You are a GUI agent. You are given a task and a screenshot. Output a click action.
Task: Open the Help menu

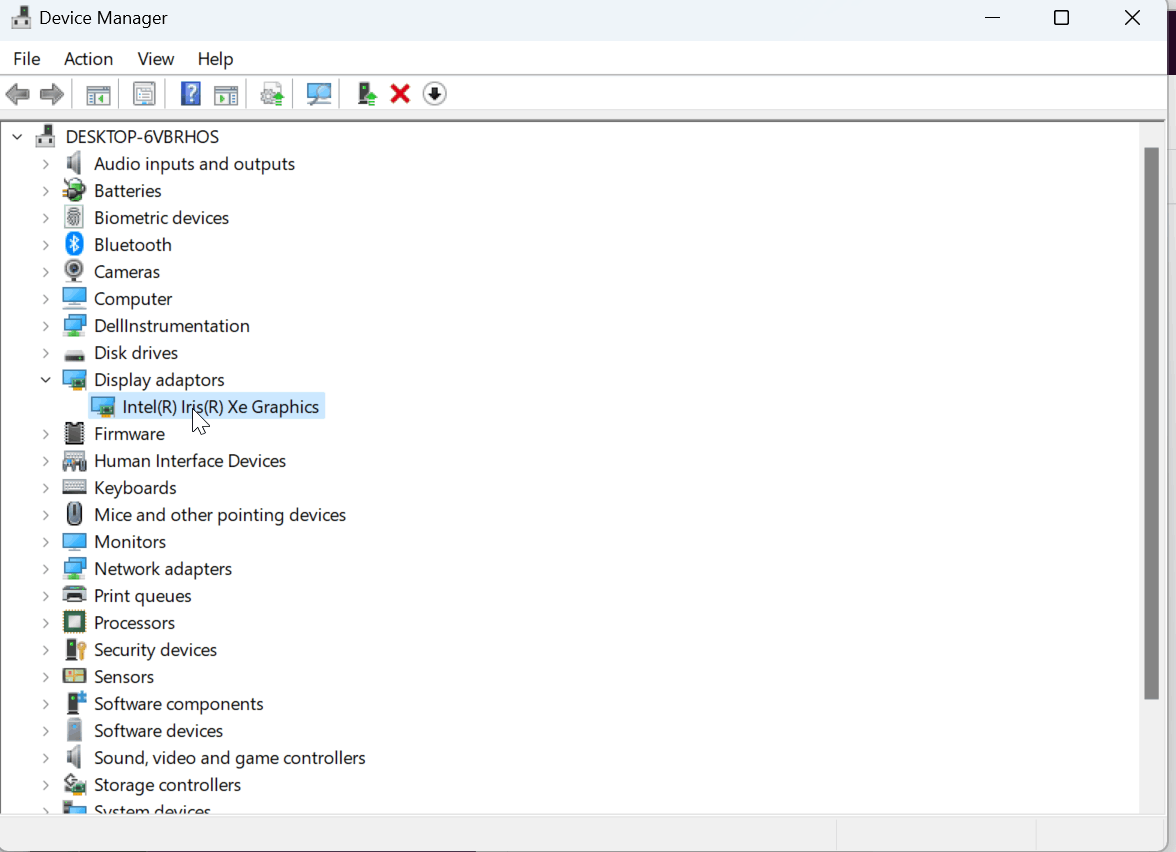(x=215, y=58)
